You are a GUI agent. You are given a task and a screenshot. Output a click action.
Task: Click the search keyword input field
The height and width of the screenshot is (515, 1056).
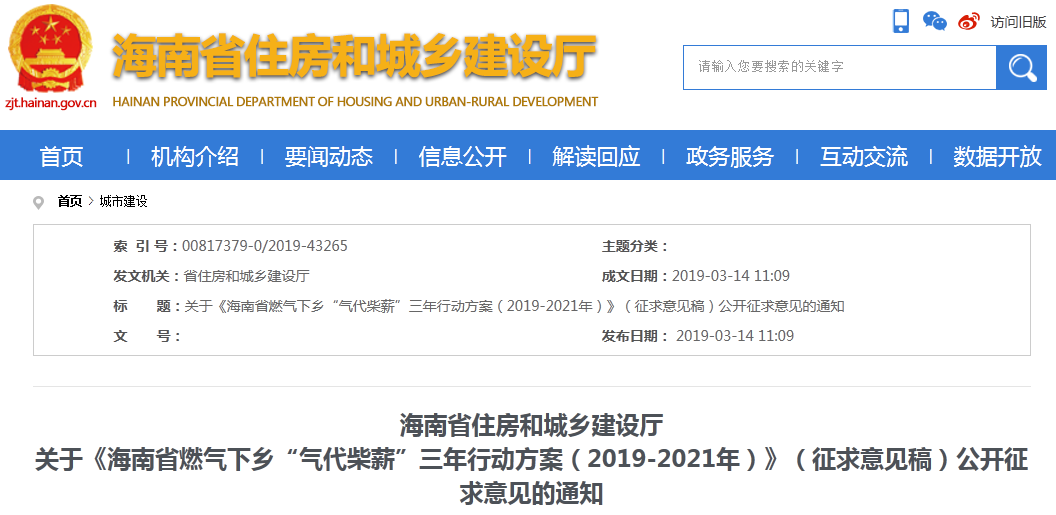click(x=839, y=67)
